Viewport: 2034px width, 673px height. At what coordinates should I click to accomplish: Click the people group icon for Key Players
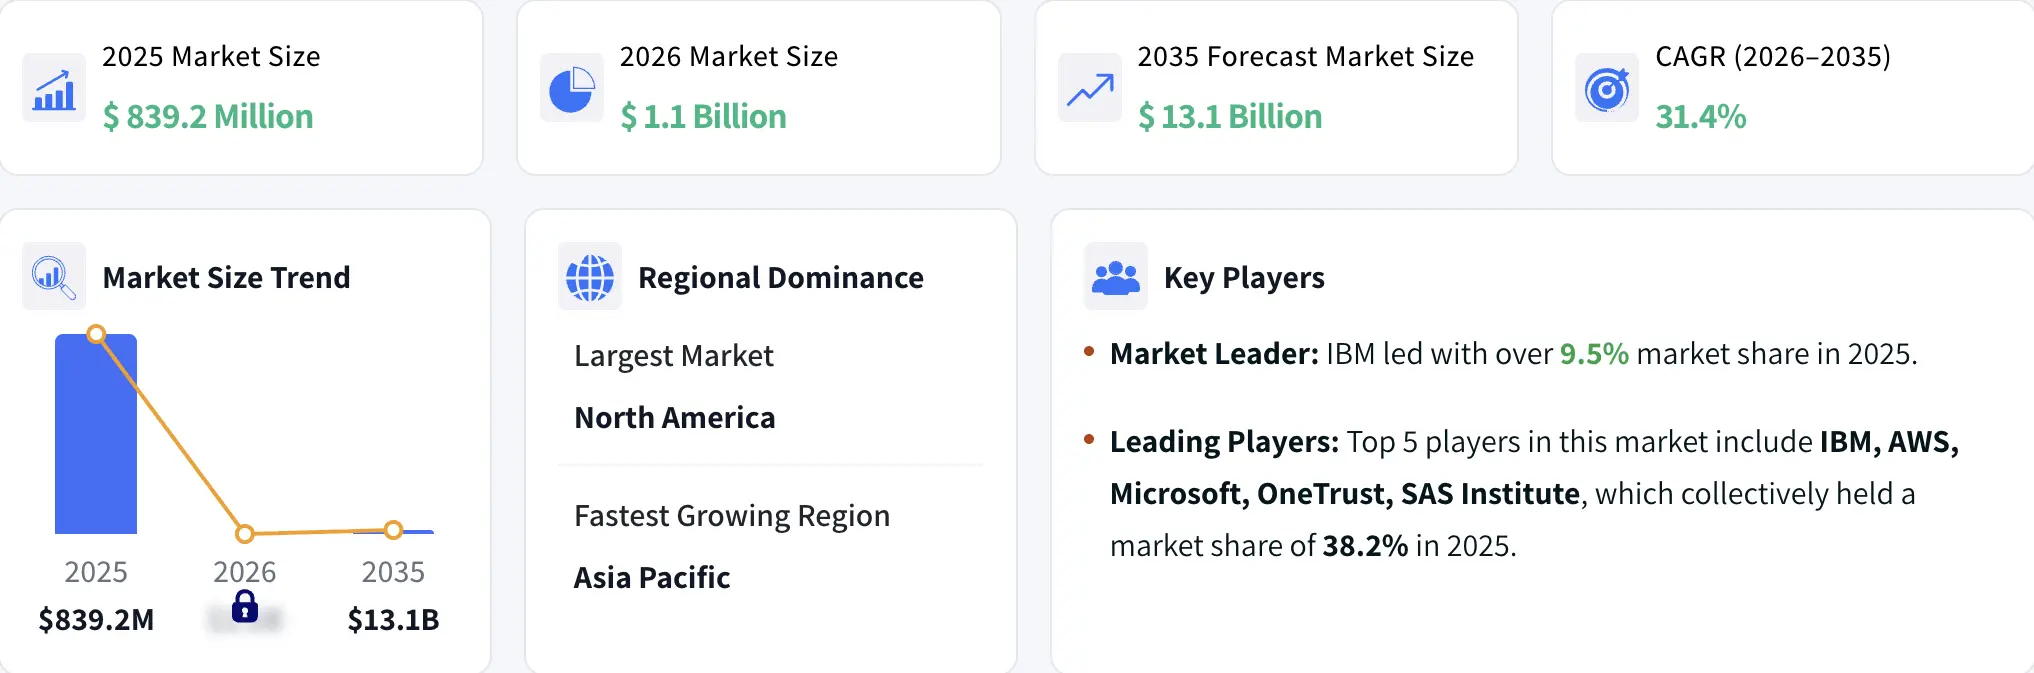click(x=1116, y=276)
